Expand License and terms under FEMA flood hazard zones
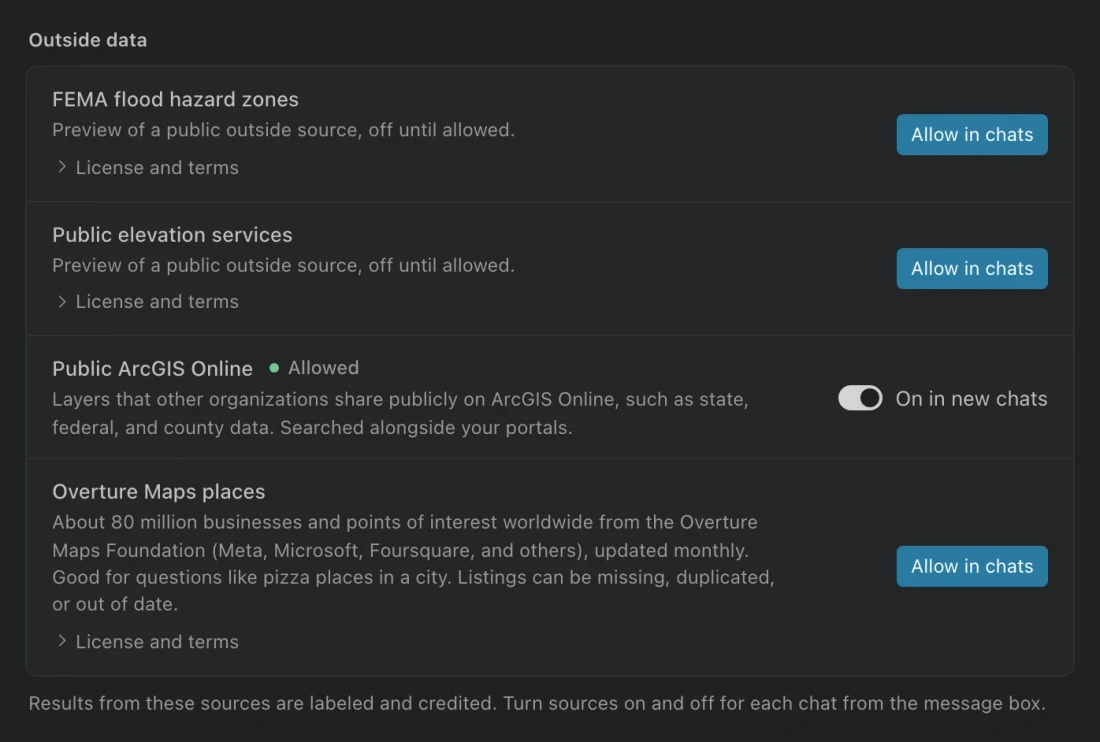 148,168
